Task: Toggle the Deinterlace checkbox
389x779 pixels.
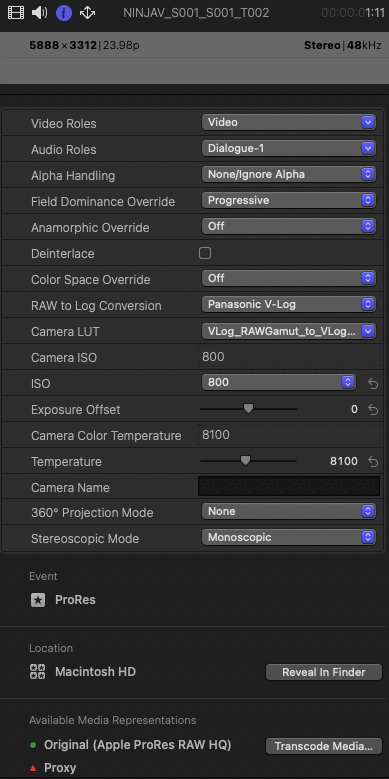Action: point(205,253)
